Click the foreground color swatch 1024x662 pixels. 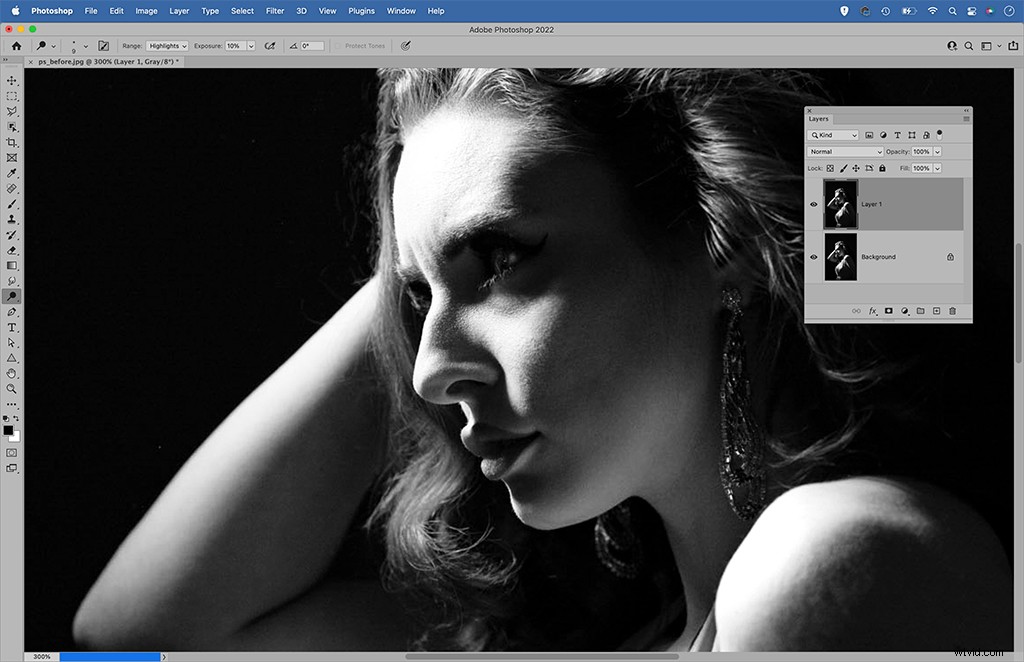point(10,430)
